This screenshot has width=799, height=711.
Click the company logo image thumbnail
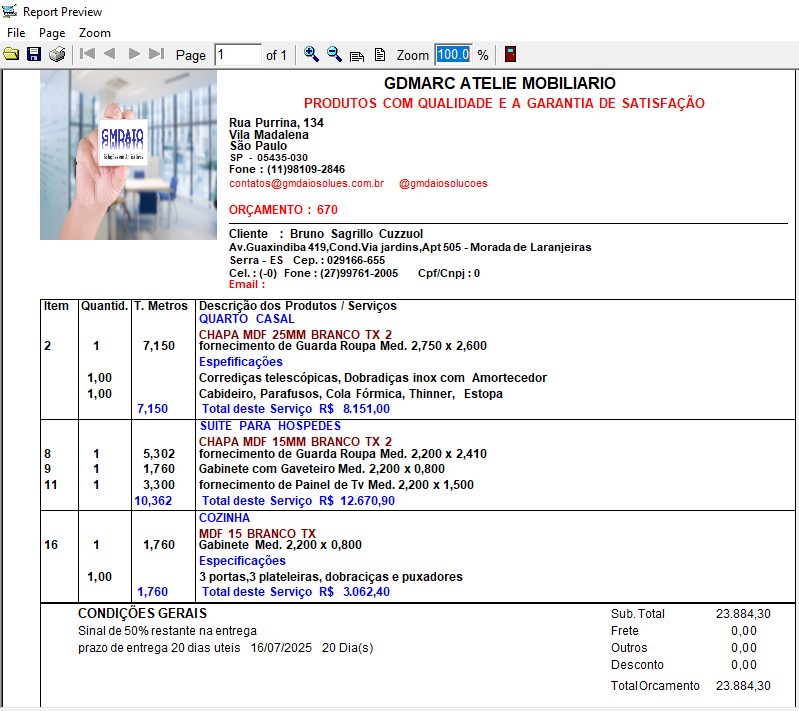128,155
